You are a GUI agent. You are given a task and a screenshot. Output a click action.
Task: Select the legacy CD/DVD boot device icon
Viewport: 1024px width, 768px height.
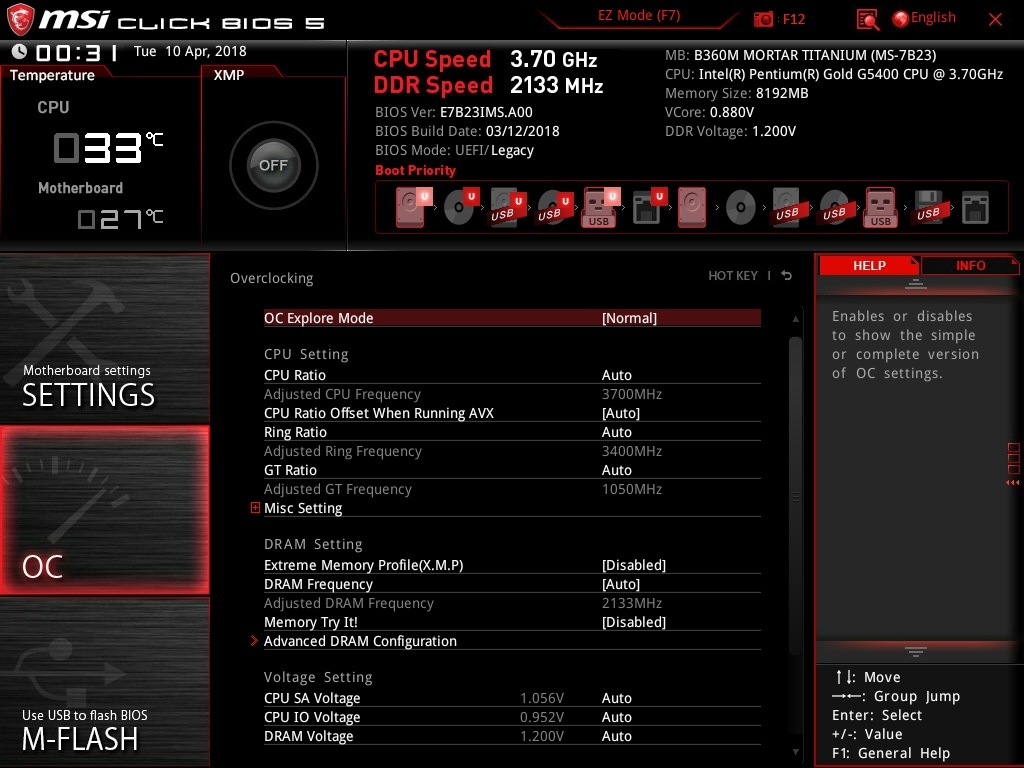[x=741, y=208]
